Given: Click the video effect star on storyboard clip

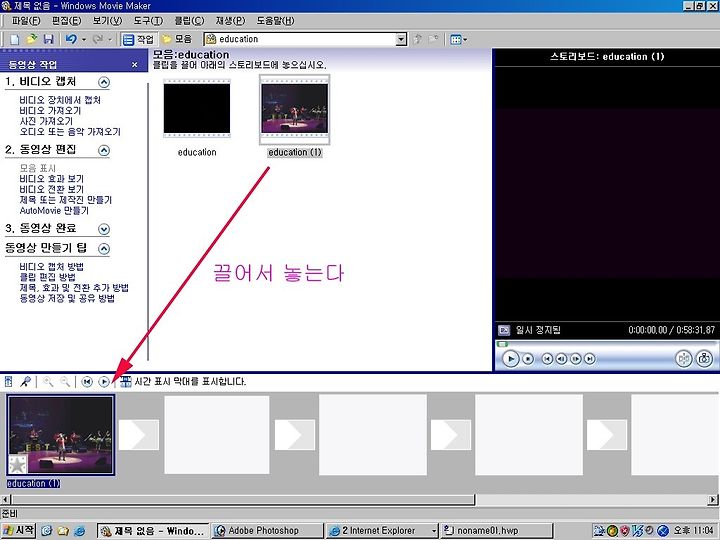Looking at the screenshot, I should 17,465.
